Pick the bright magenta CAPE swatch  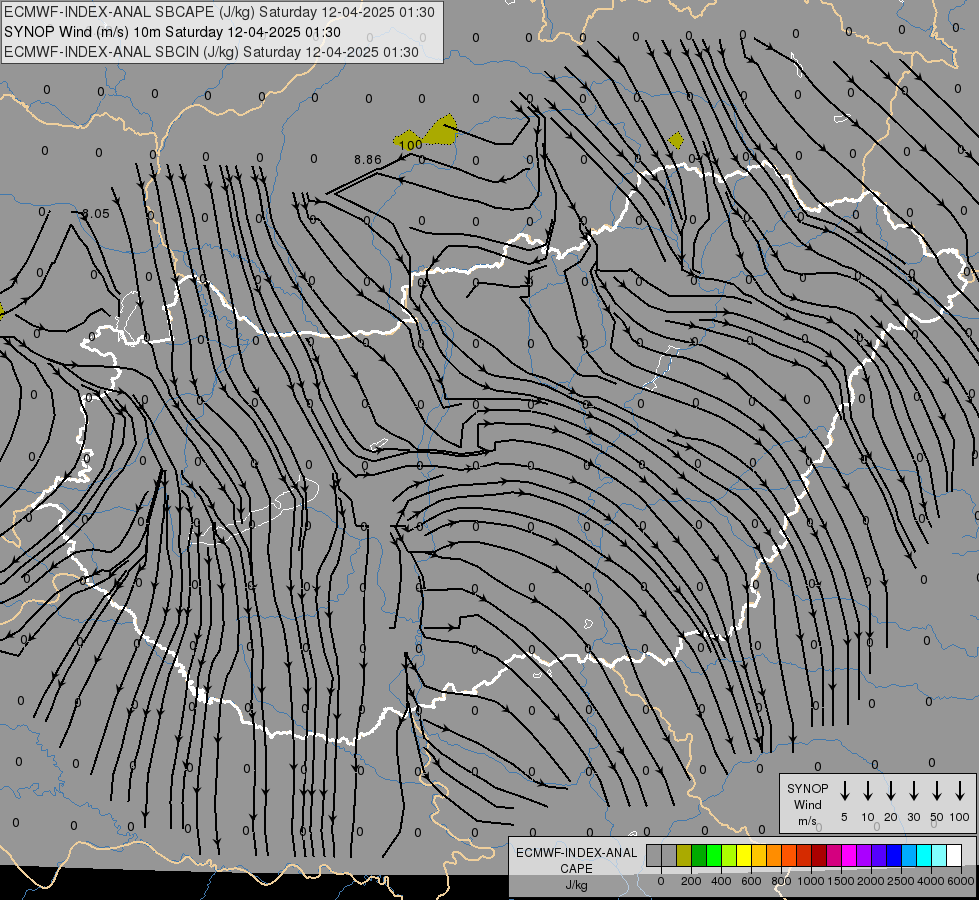tap(849, 855)
